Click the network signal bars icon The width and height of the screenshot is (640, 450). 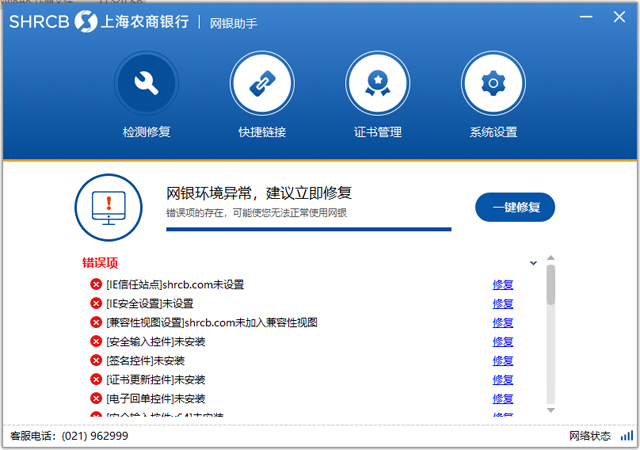(x=627, y=435)
